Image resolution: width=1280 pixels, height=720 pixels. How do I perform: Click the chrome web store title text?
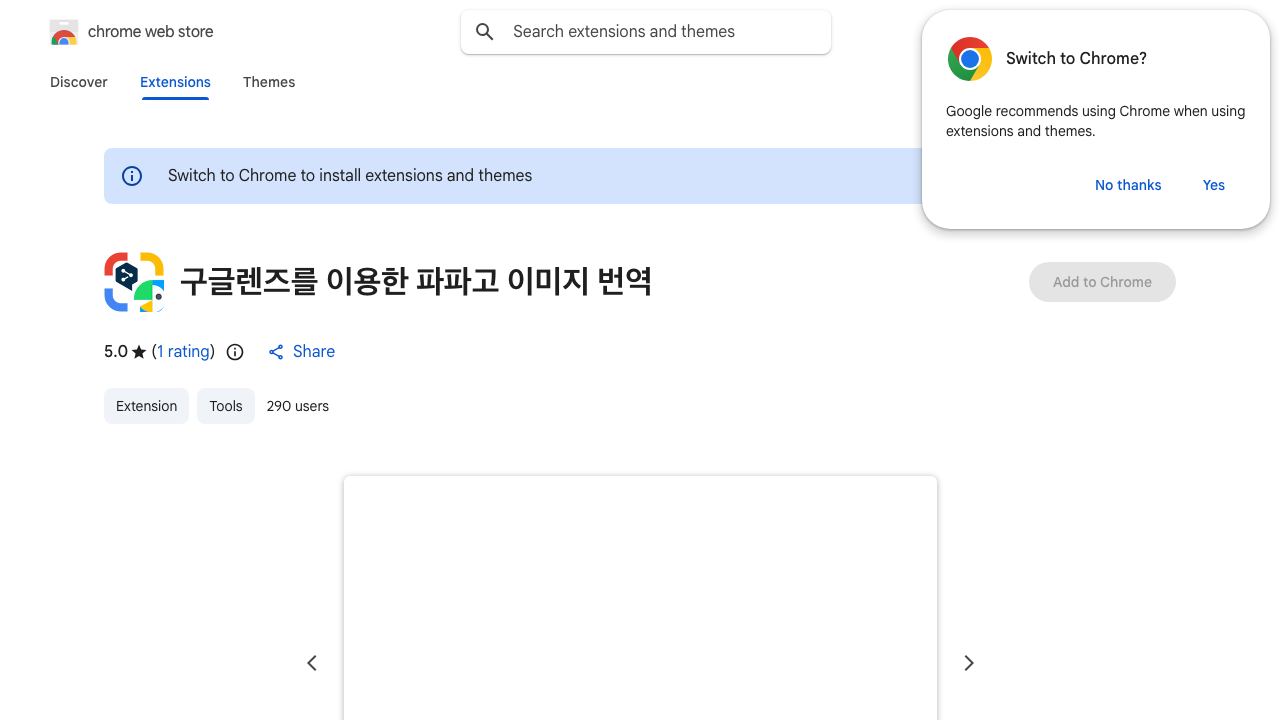[151, 32]
